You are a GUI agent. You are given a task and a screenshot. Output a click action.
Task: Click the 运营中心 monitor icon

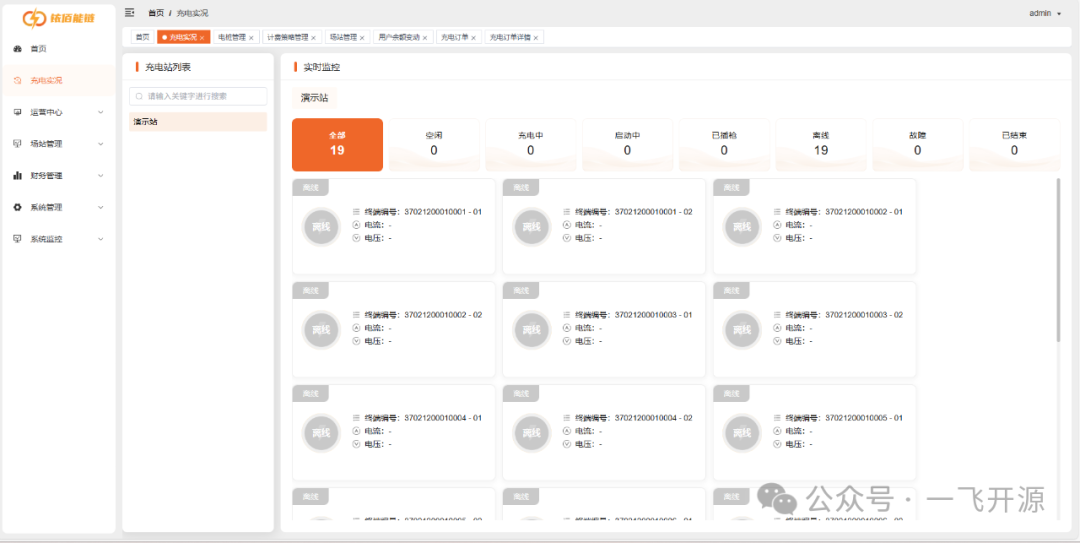coord(17,113)
